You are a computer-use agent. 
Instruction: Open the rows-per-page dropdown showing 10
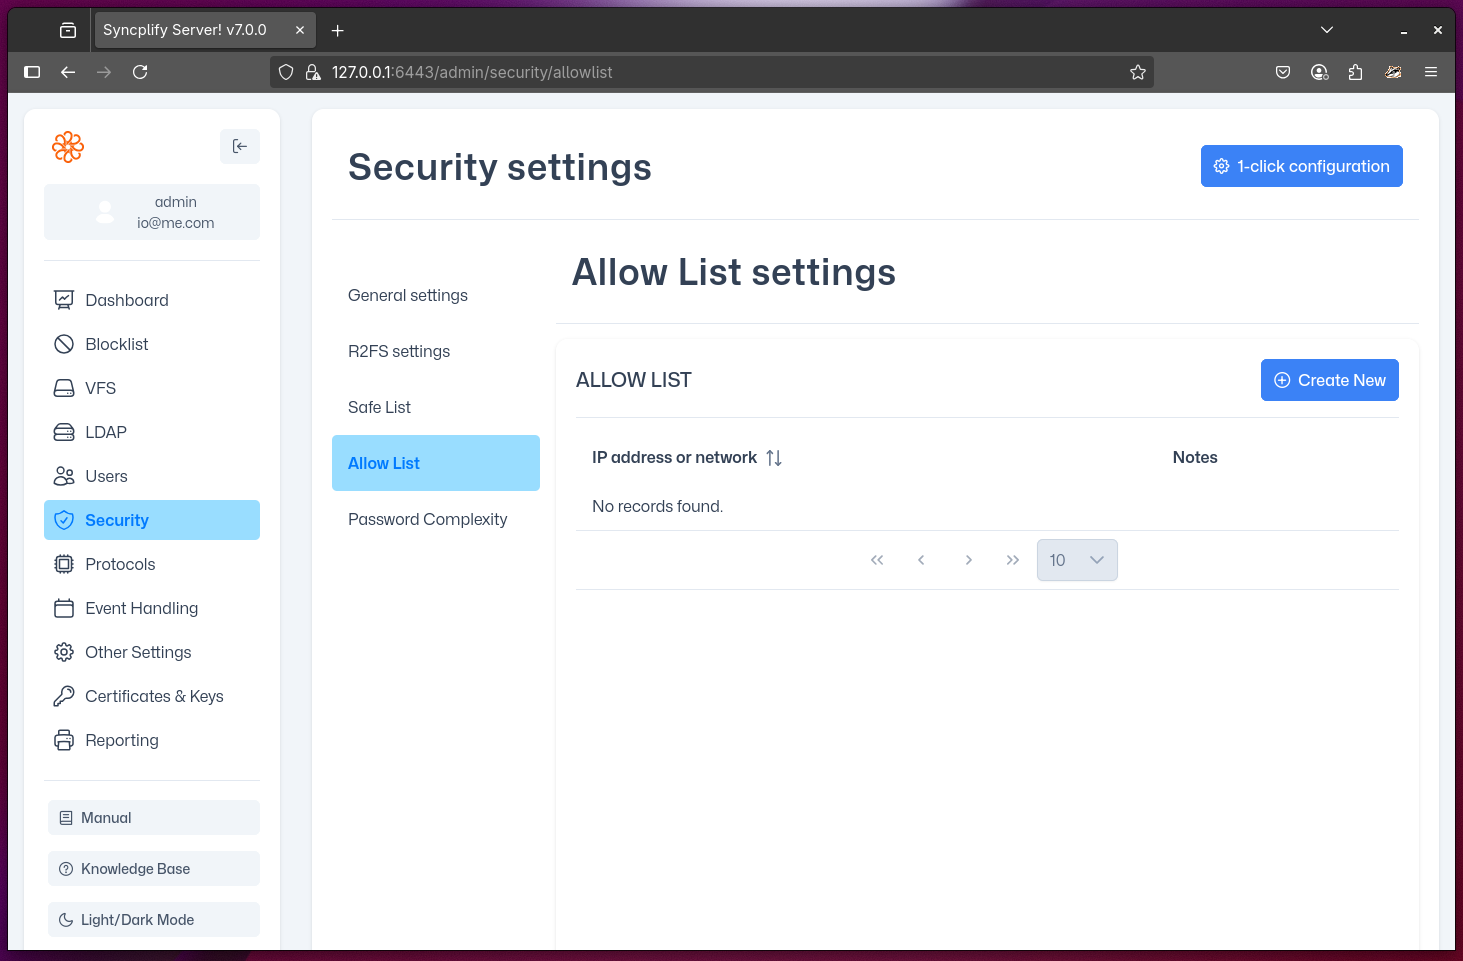point(1077,560)
